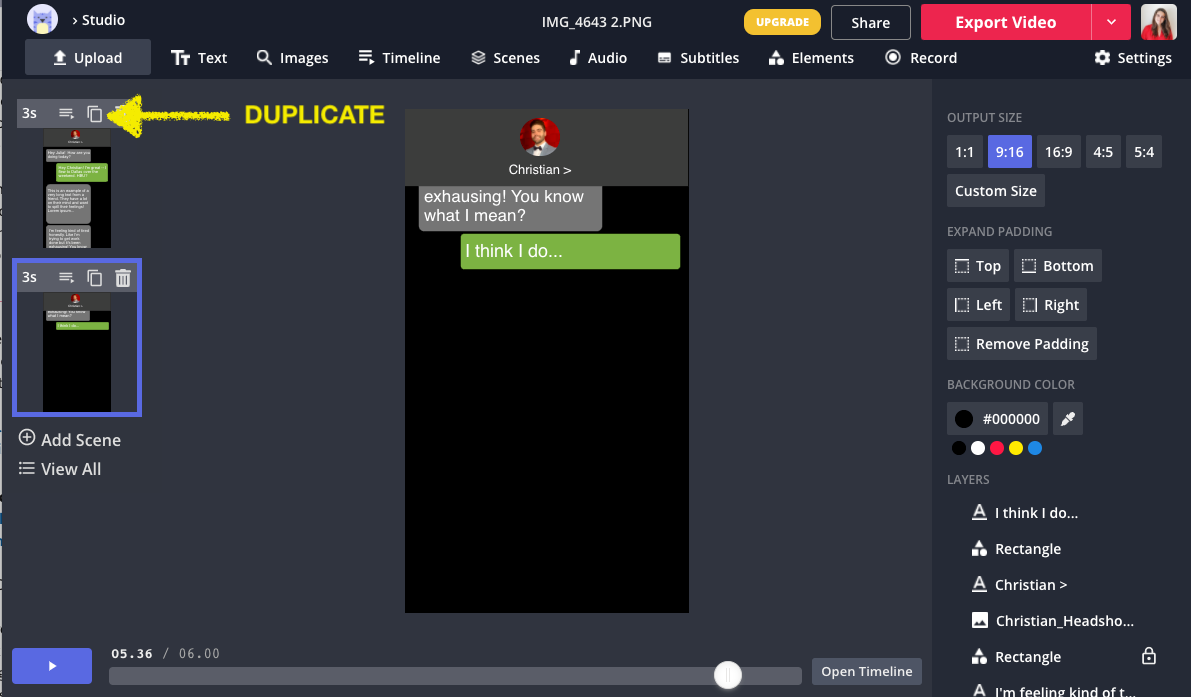Unlock the locked Rectangle layer
The image size is (1191, 697).
1149,657
